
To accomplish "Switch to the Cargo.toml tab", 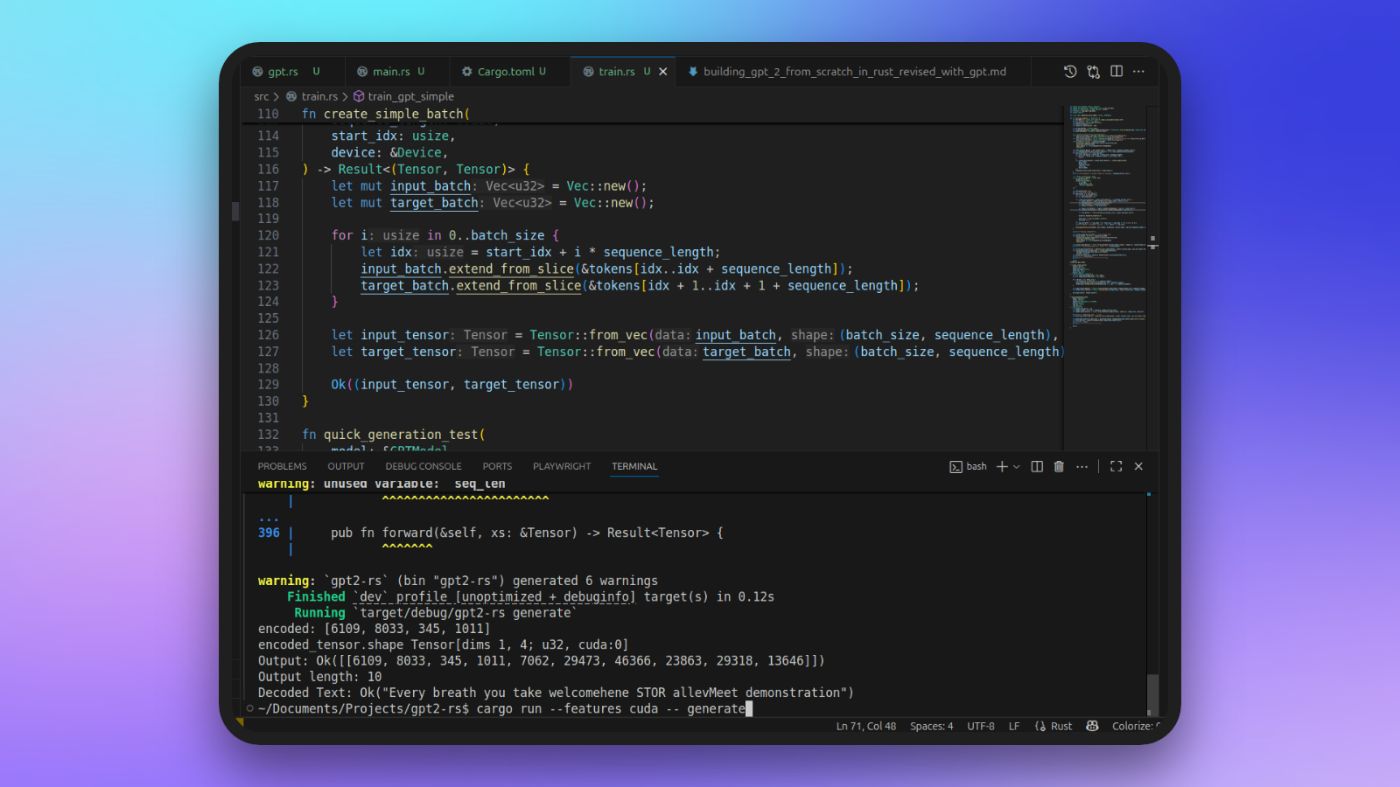I will click(x=505, y=72).
